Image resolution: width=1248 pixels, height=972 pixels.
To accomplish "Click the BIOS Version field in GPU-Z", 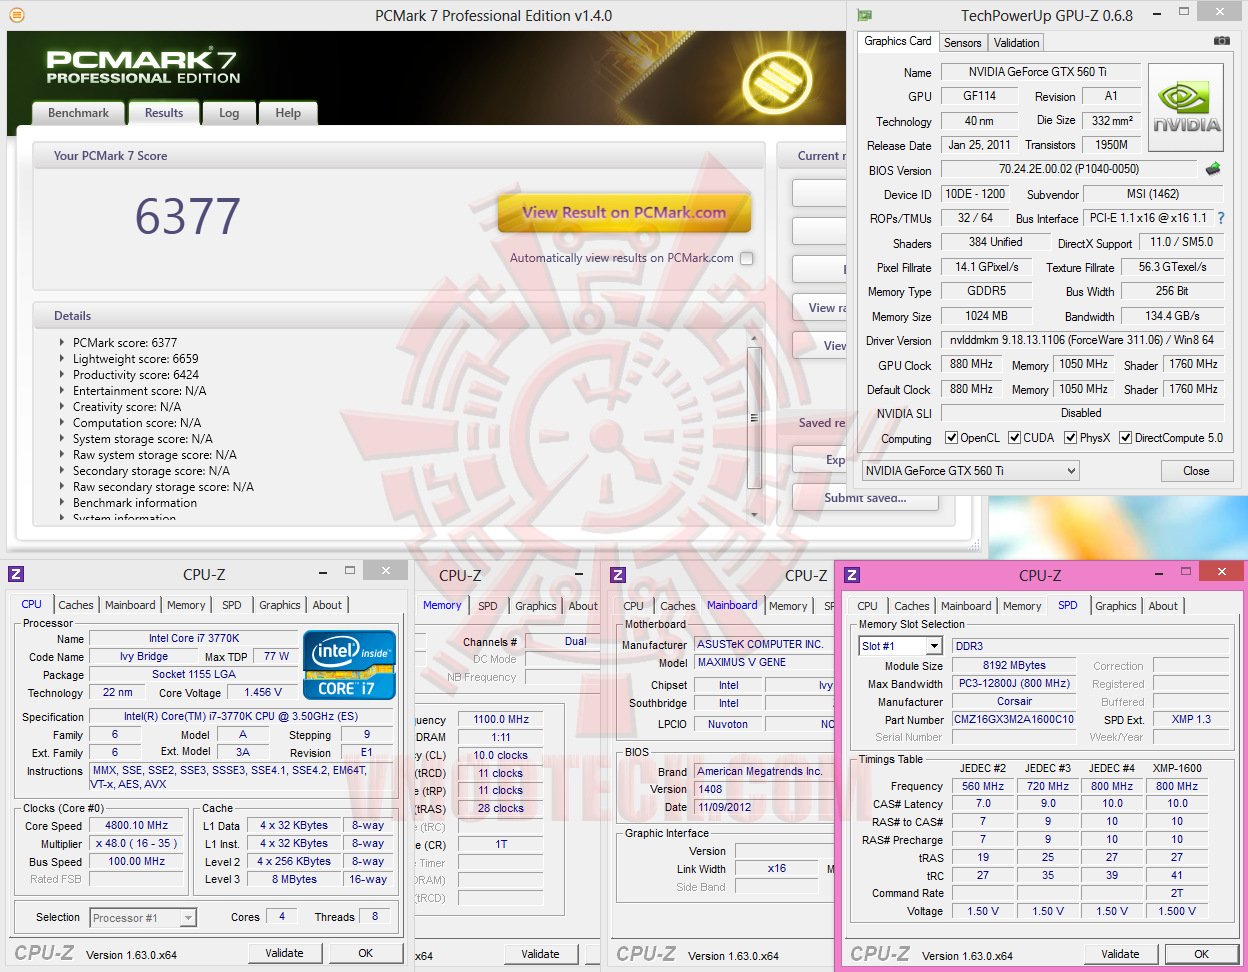I will (1069, 169).
